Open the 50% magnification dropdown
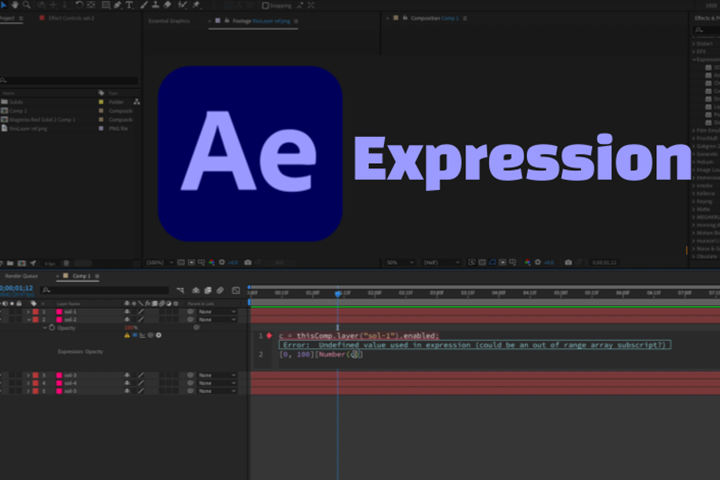720x480 pixels. click(x=399, y=262)
